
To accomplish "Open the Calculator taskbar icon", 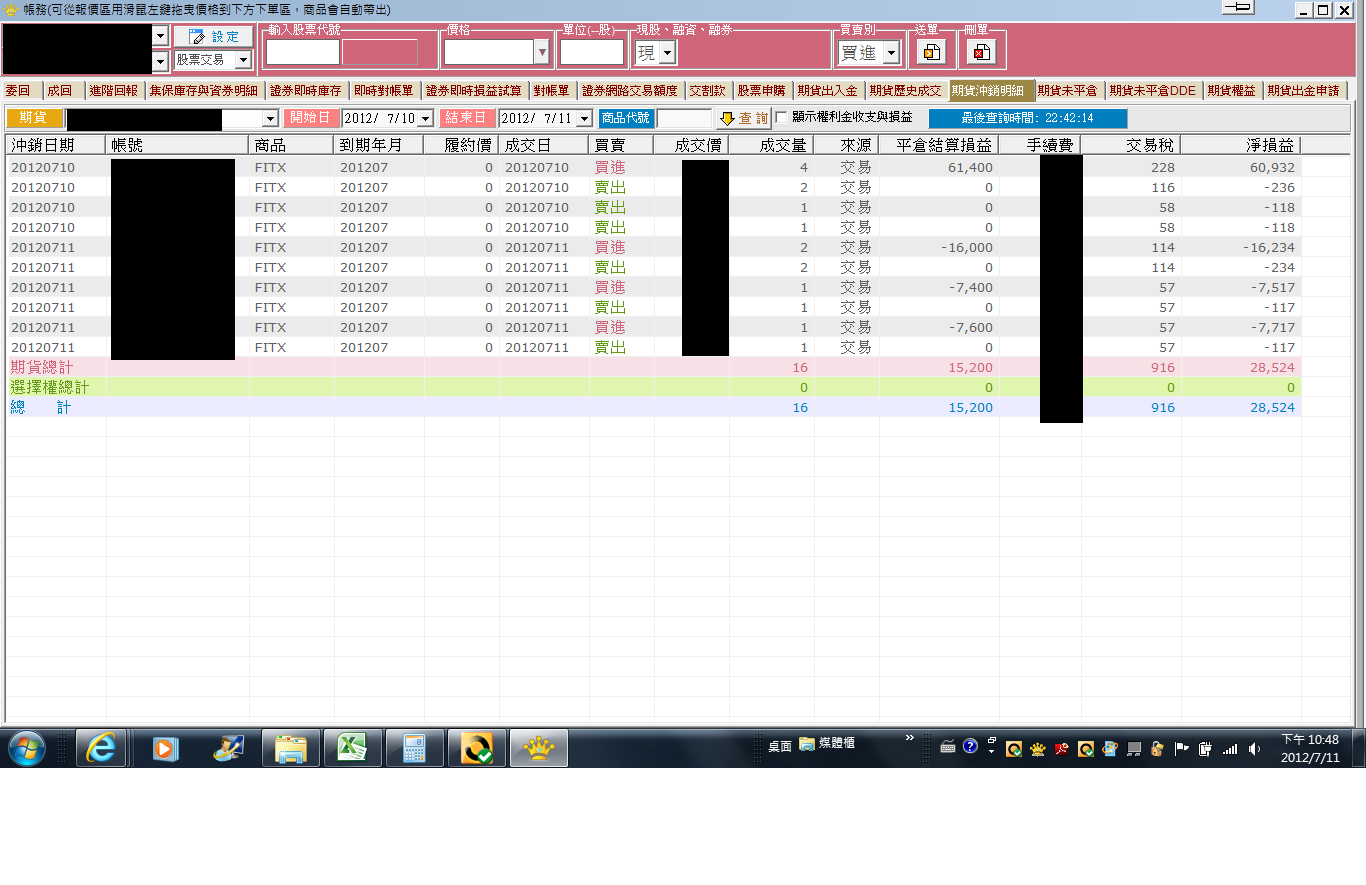I will click(x=415, y=748).
